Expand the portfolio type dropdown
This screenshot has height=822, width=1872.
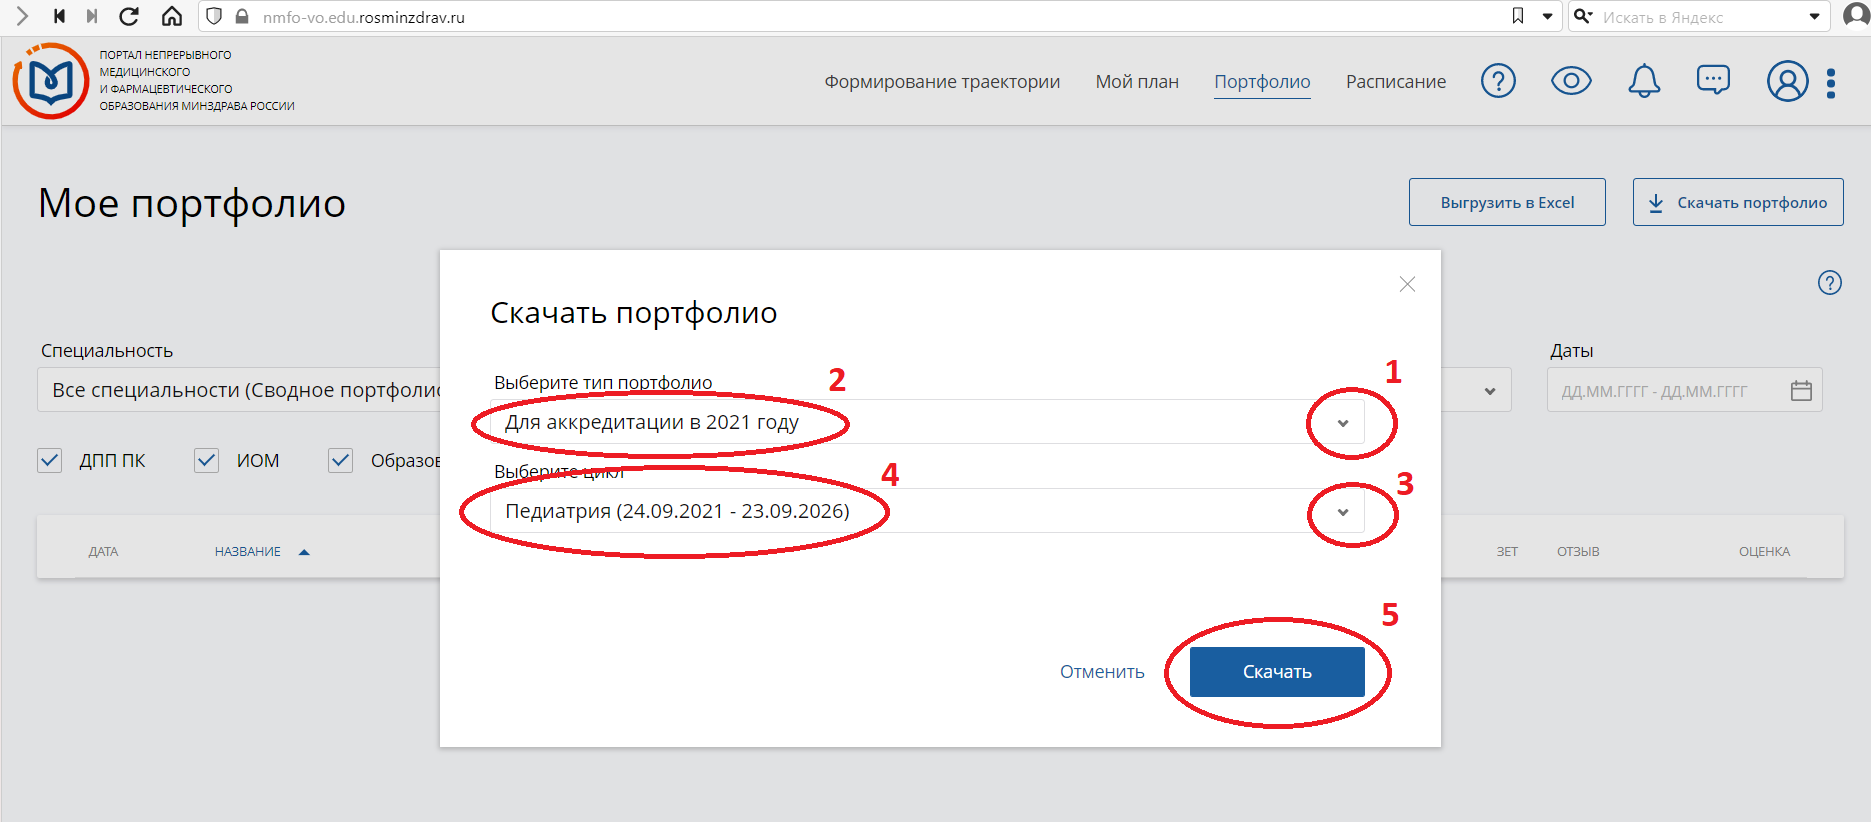tap(1342, 423)
